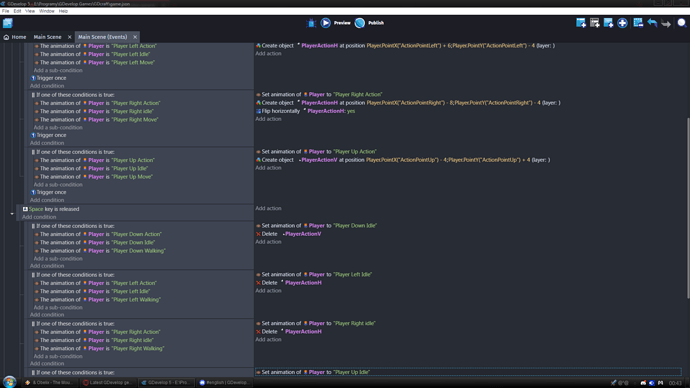This screenshot has height=388, width=690.
Task: Add sub-condition under Player Up Move
Action: click(x=58, y=184)
